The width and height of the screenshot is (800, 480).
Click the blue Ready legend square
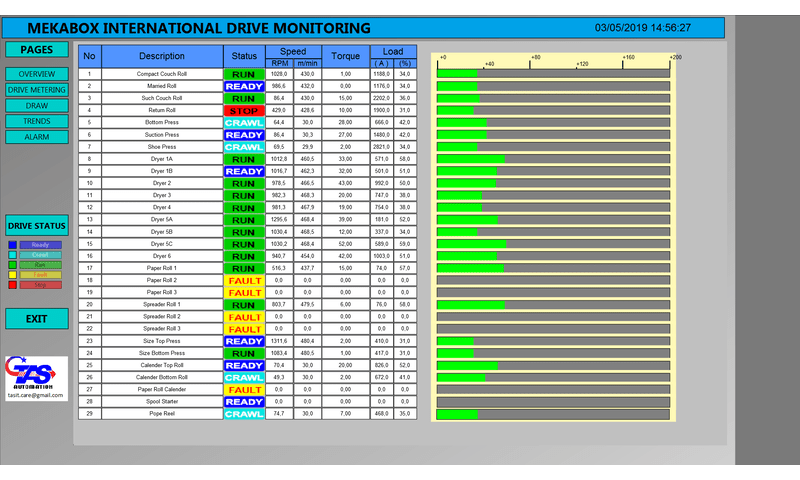tap(12, 245)
